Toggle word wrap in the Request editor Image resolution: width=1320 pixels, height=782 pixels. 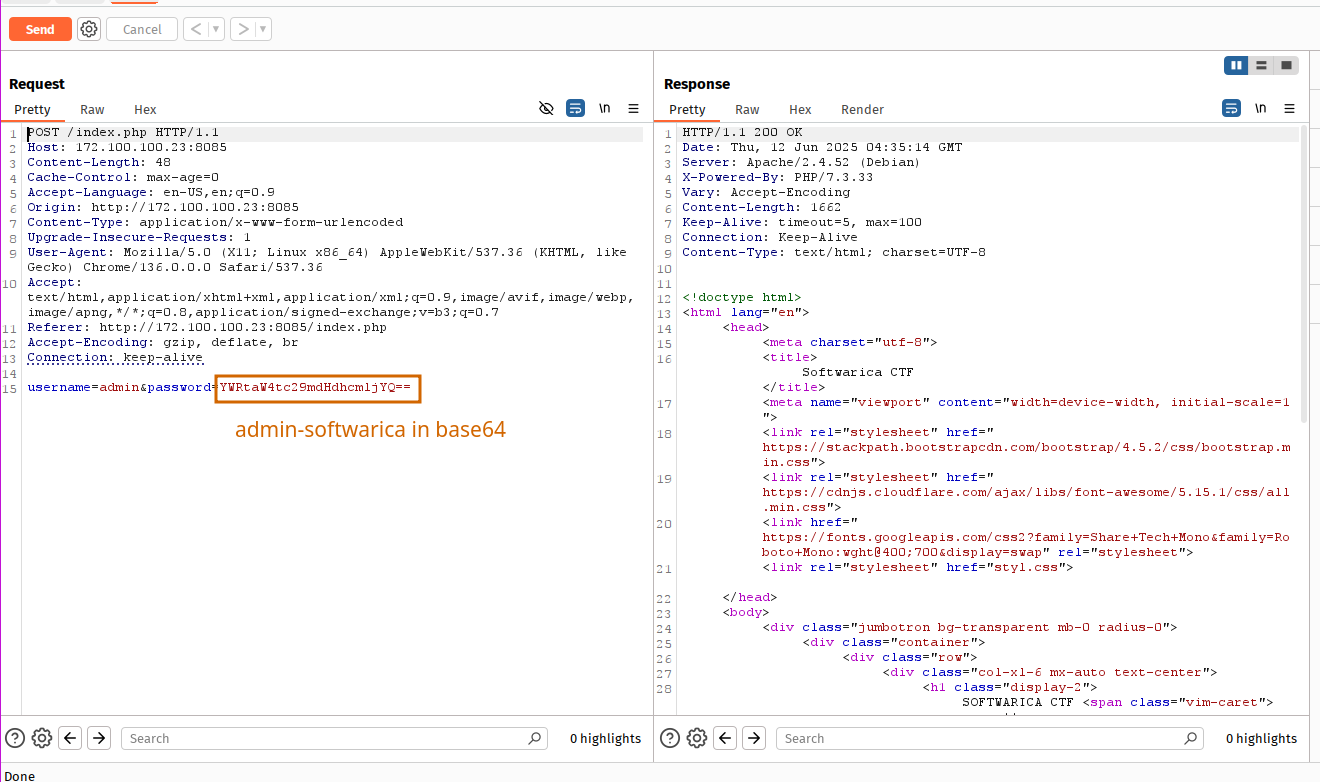coord(575,108)
